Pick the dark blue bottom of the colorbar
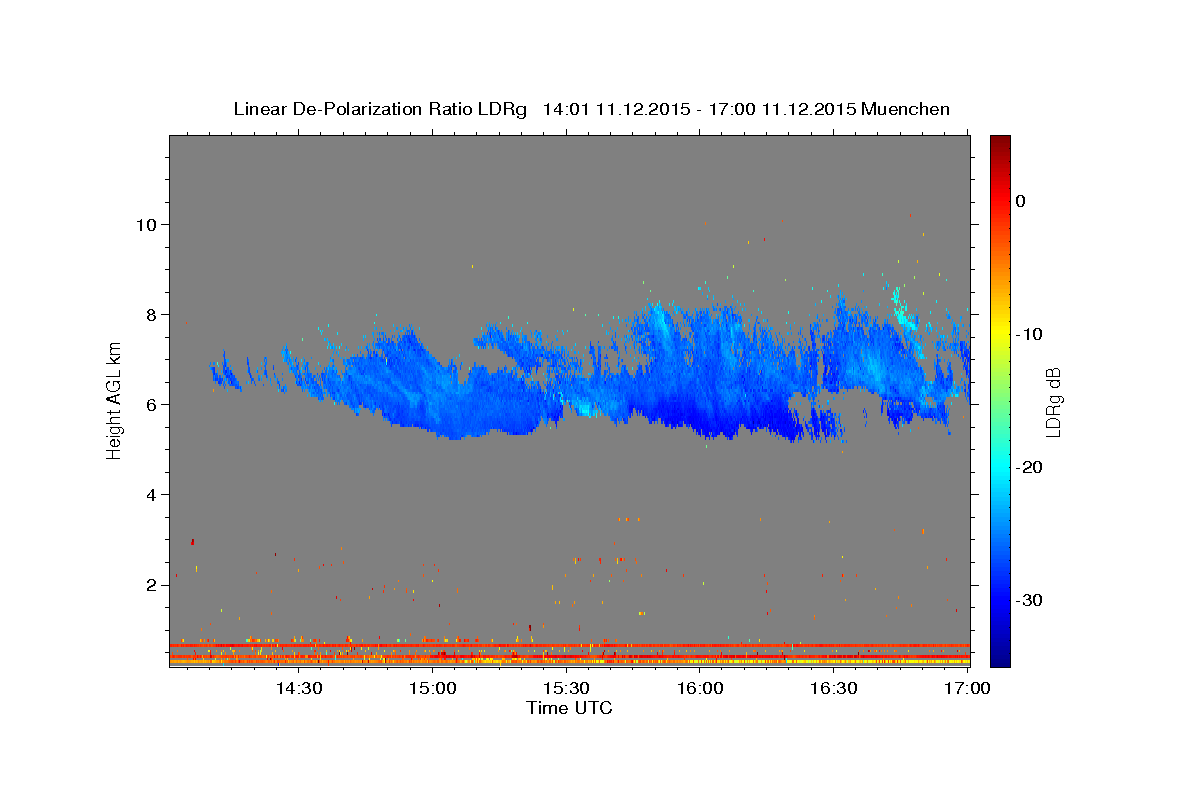 coord(1000,658)
